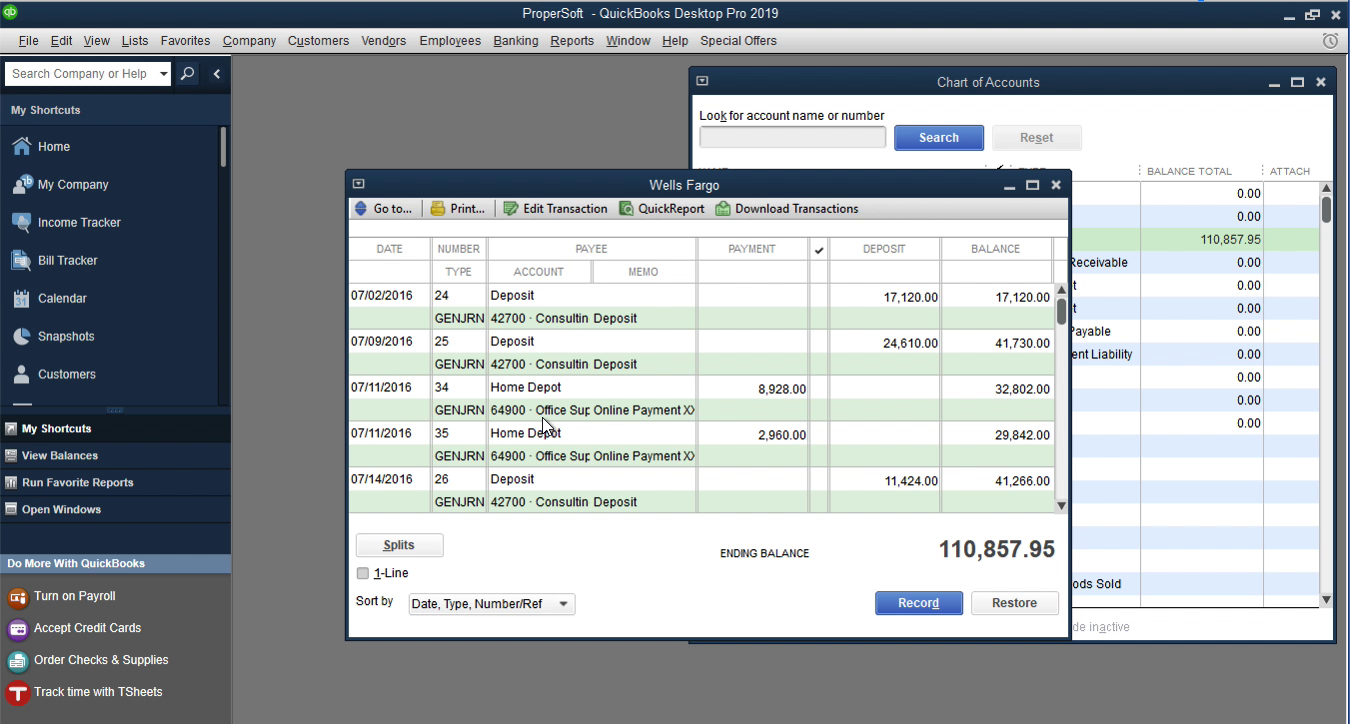This screenshot has height=724, width=1350.
Task: Click the Print... toolbar button
Action: [x=458, y=208]
